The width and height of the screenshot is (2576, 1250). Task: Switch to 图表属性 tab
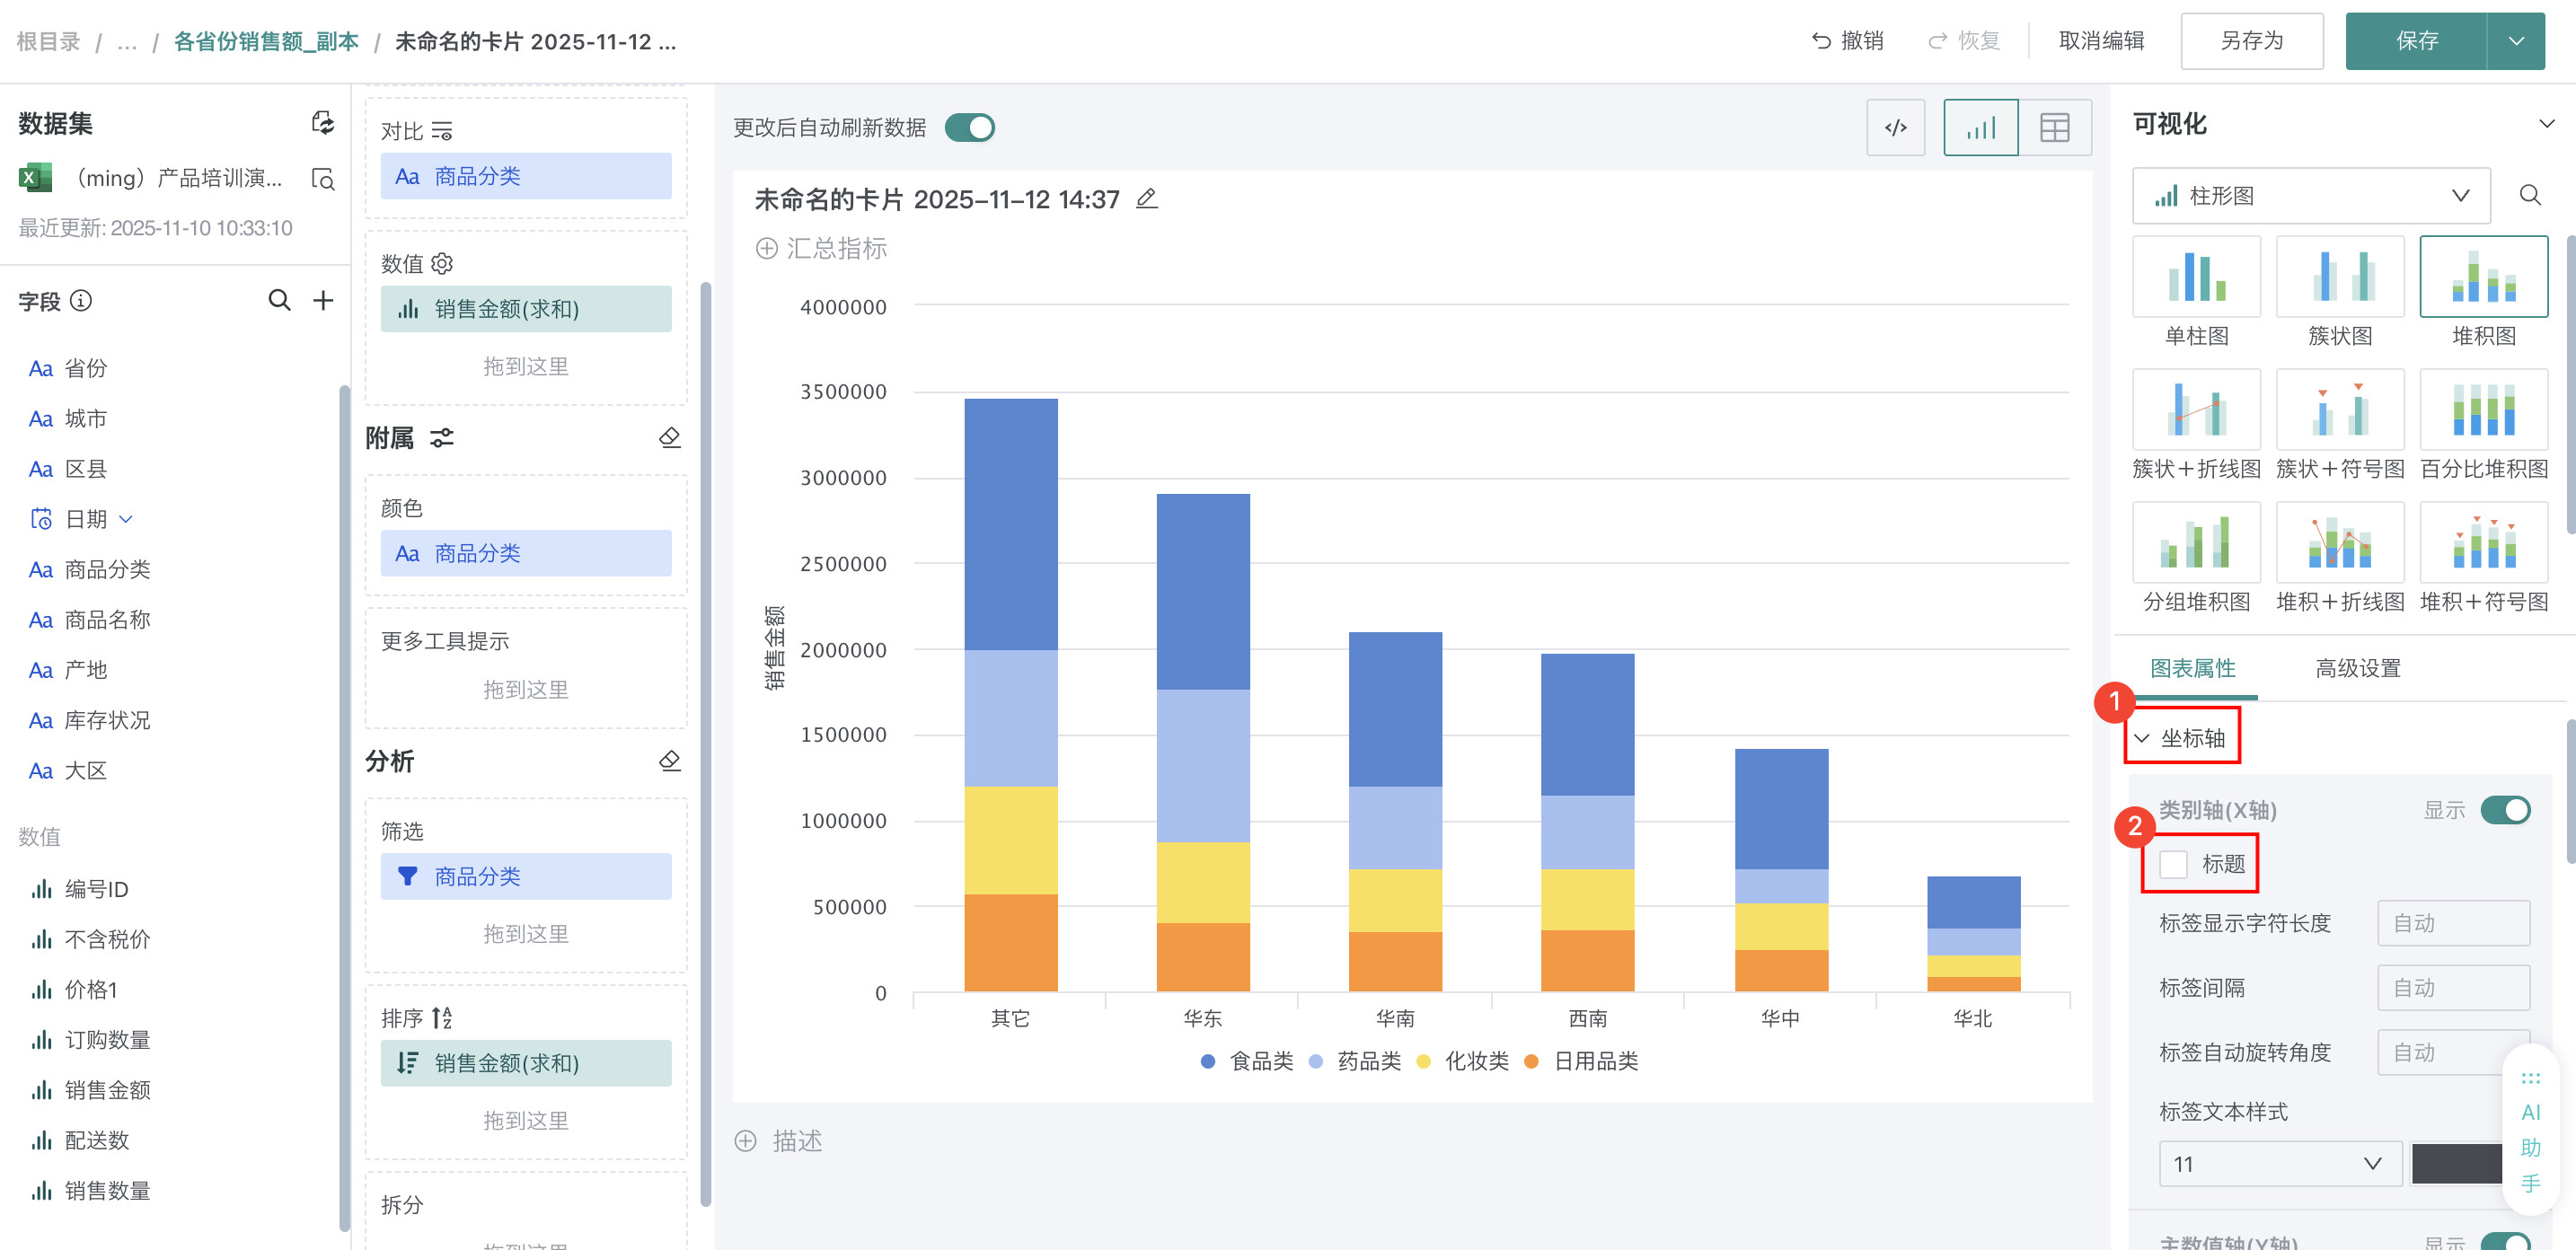click(x=2192, y=668)
